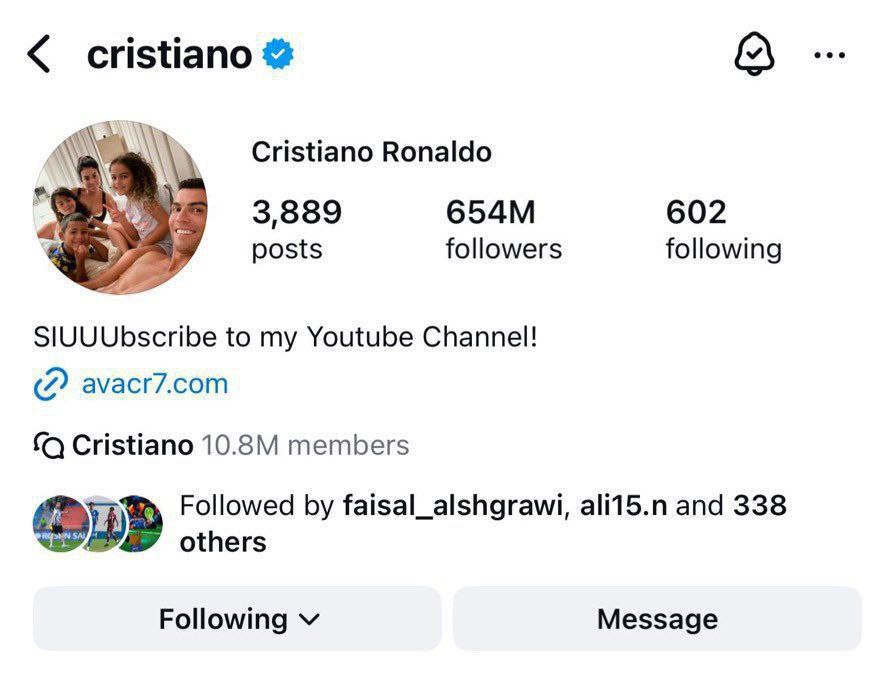View the 654M followers list
The height and width of the screenshot is (696, 895).
click(x=503, y=230)
